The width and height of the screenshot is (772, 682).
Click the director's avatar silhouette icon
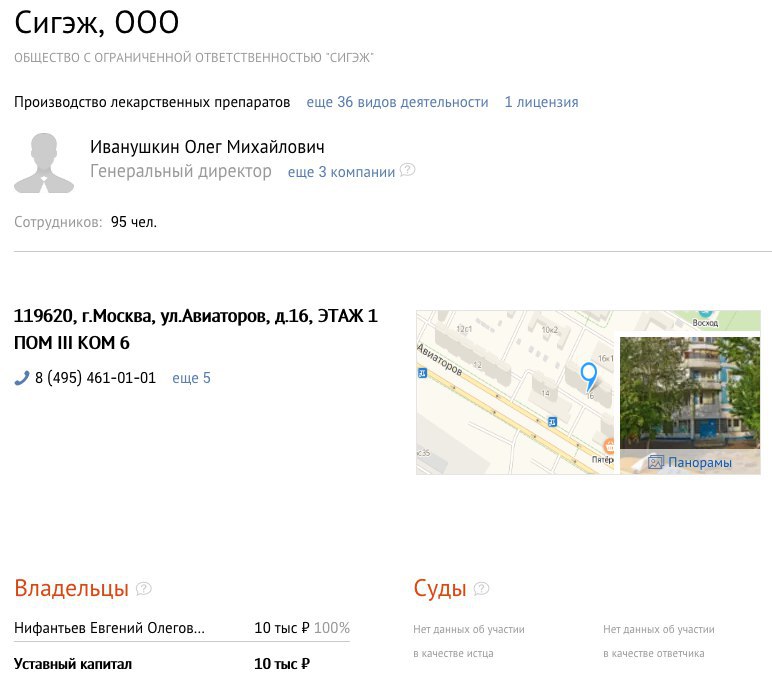click(x=44, y=163)
